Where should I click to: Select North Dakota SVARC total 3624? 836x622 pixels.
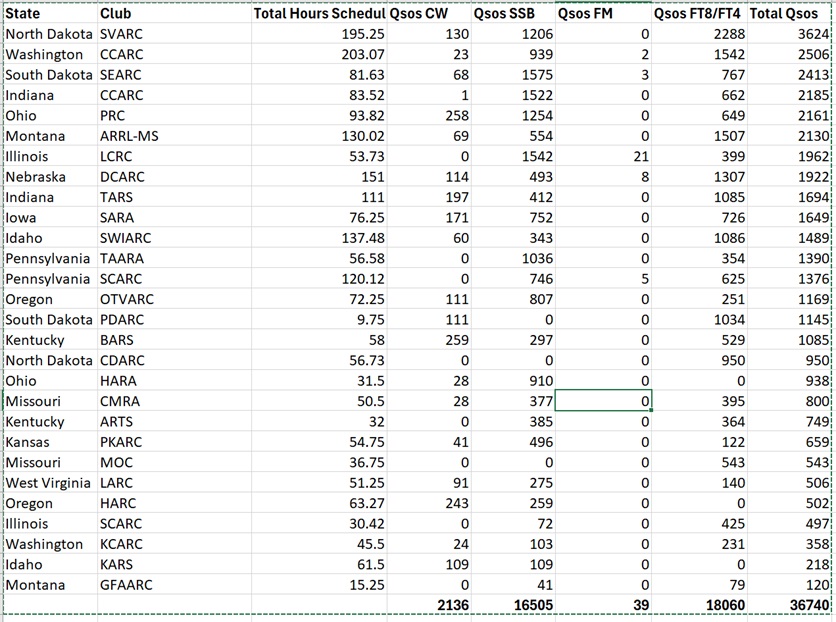pyautogui.click(x=789, y=34)
